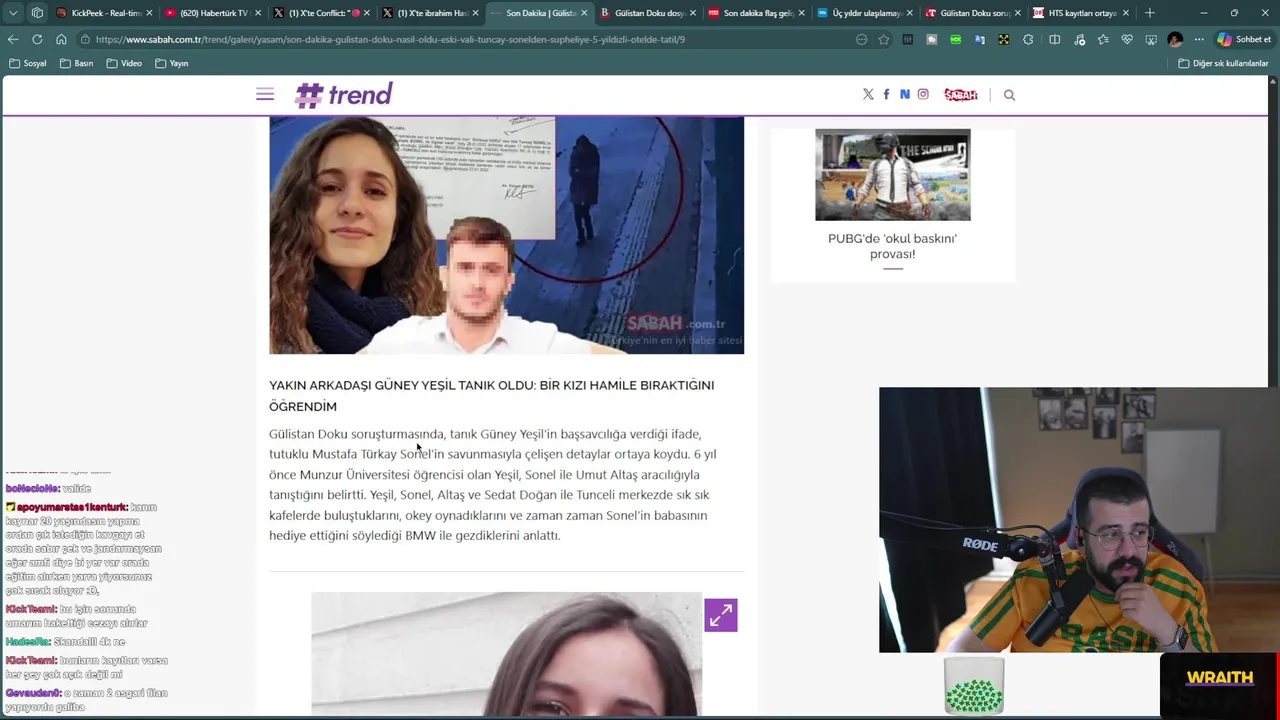
Task: Open the PUBG okul baskını thumbnail
Action: (x=892, y=174)
